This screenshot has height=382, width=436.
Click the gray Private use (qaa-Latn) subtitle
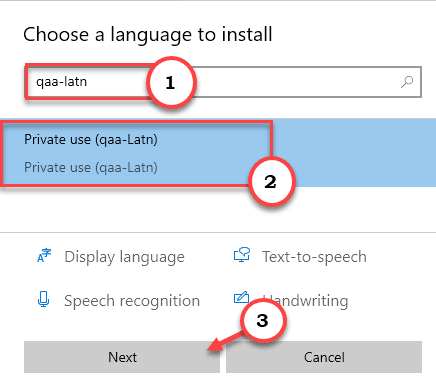[91, 167]
